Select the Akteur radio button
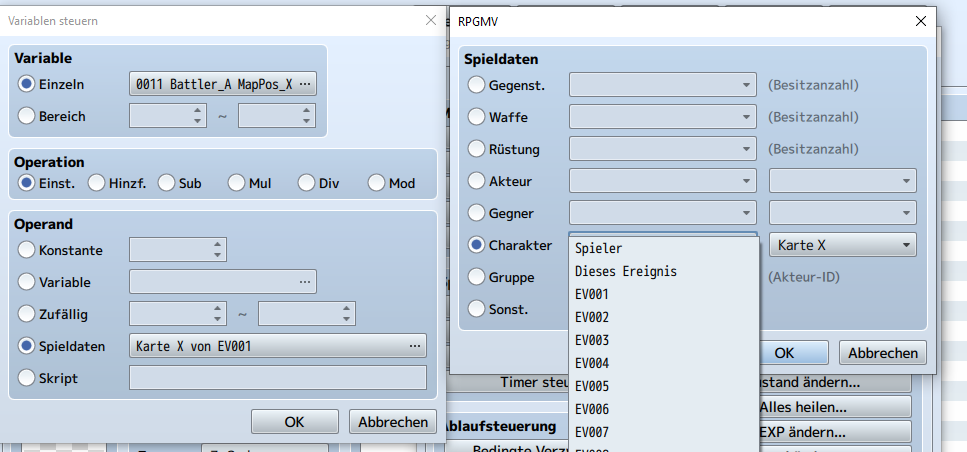 click(476, 181)
